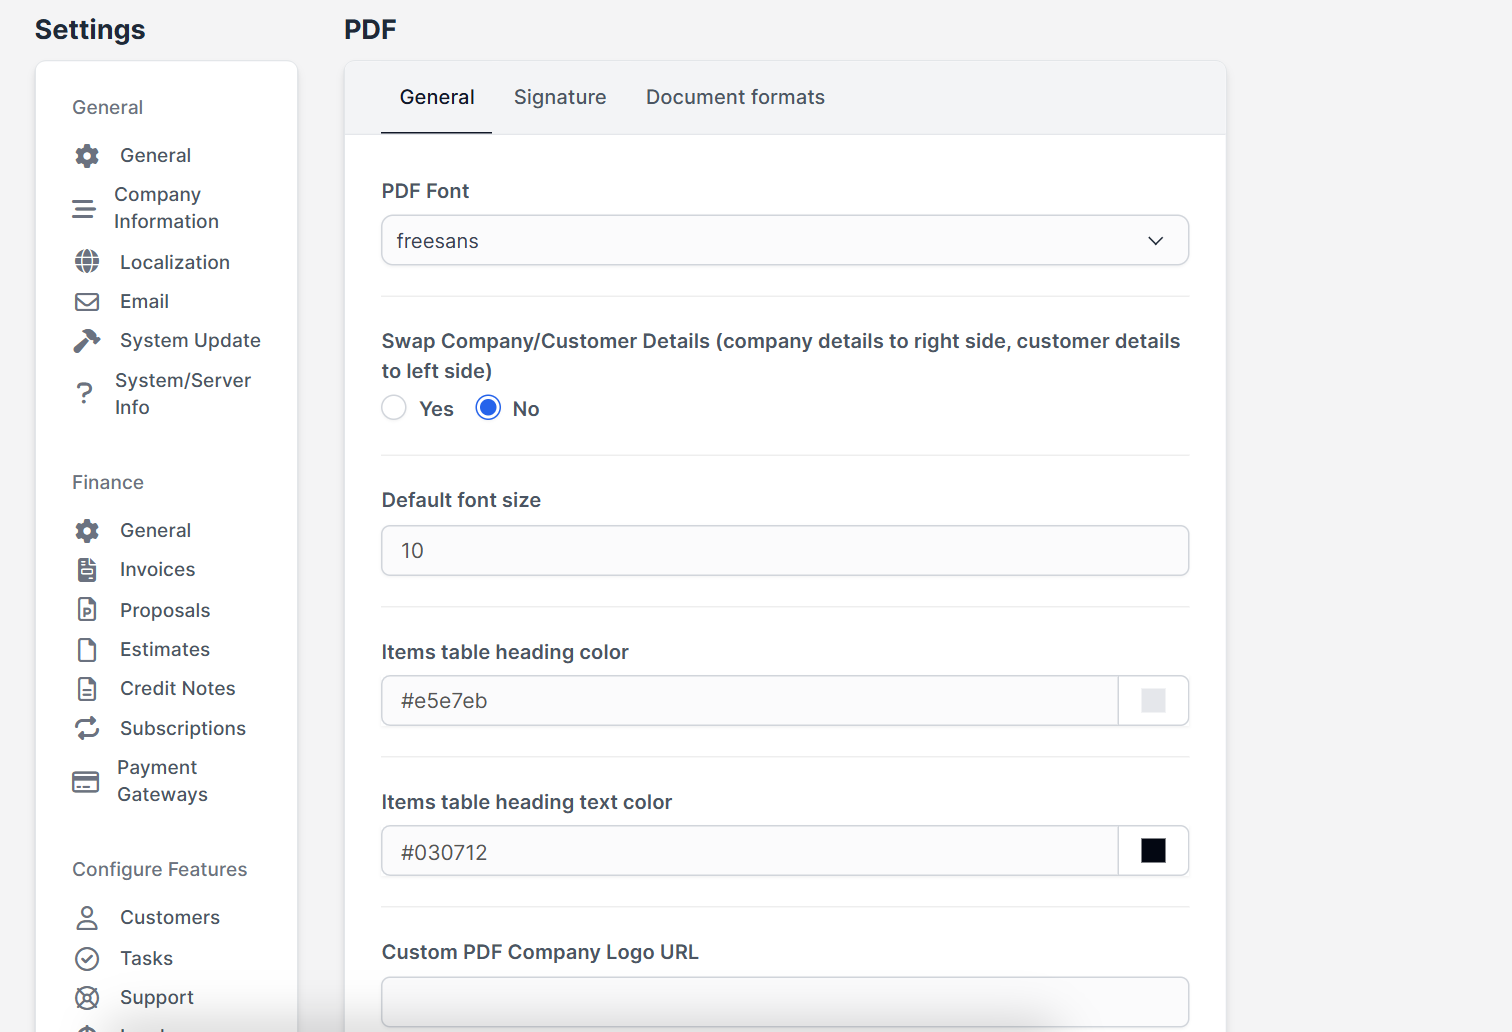Click the #e5e7eb heading color text field
Image resolution: width=1512 pixels, height=1032 pixels.
pos(750,700)
